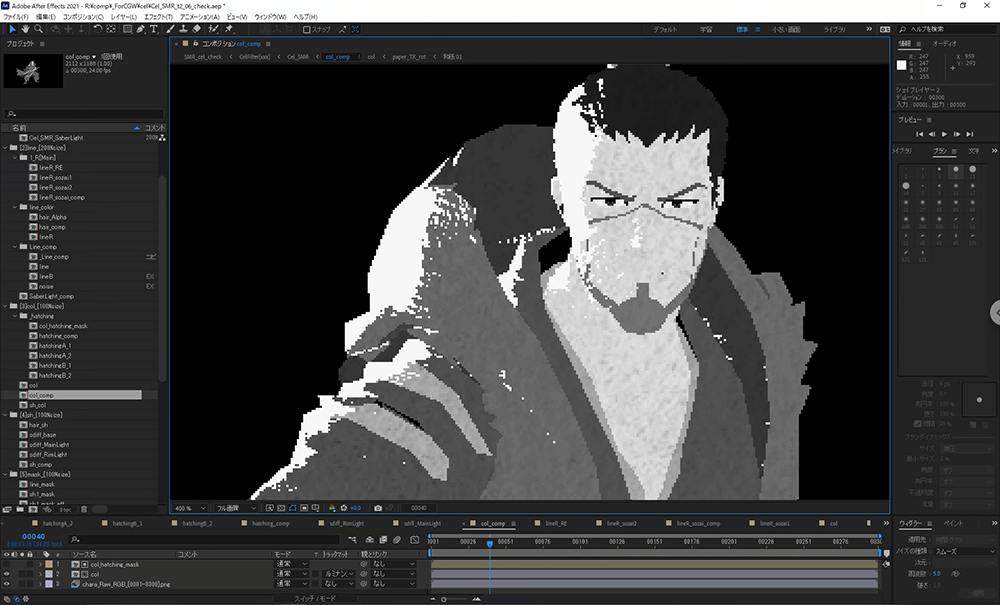1000x605 pixels.
Task: Open the Composition(C) menu
Action: [x=83, y=17]
